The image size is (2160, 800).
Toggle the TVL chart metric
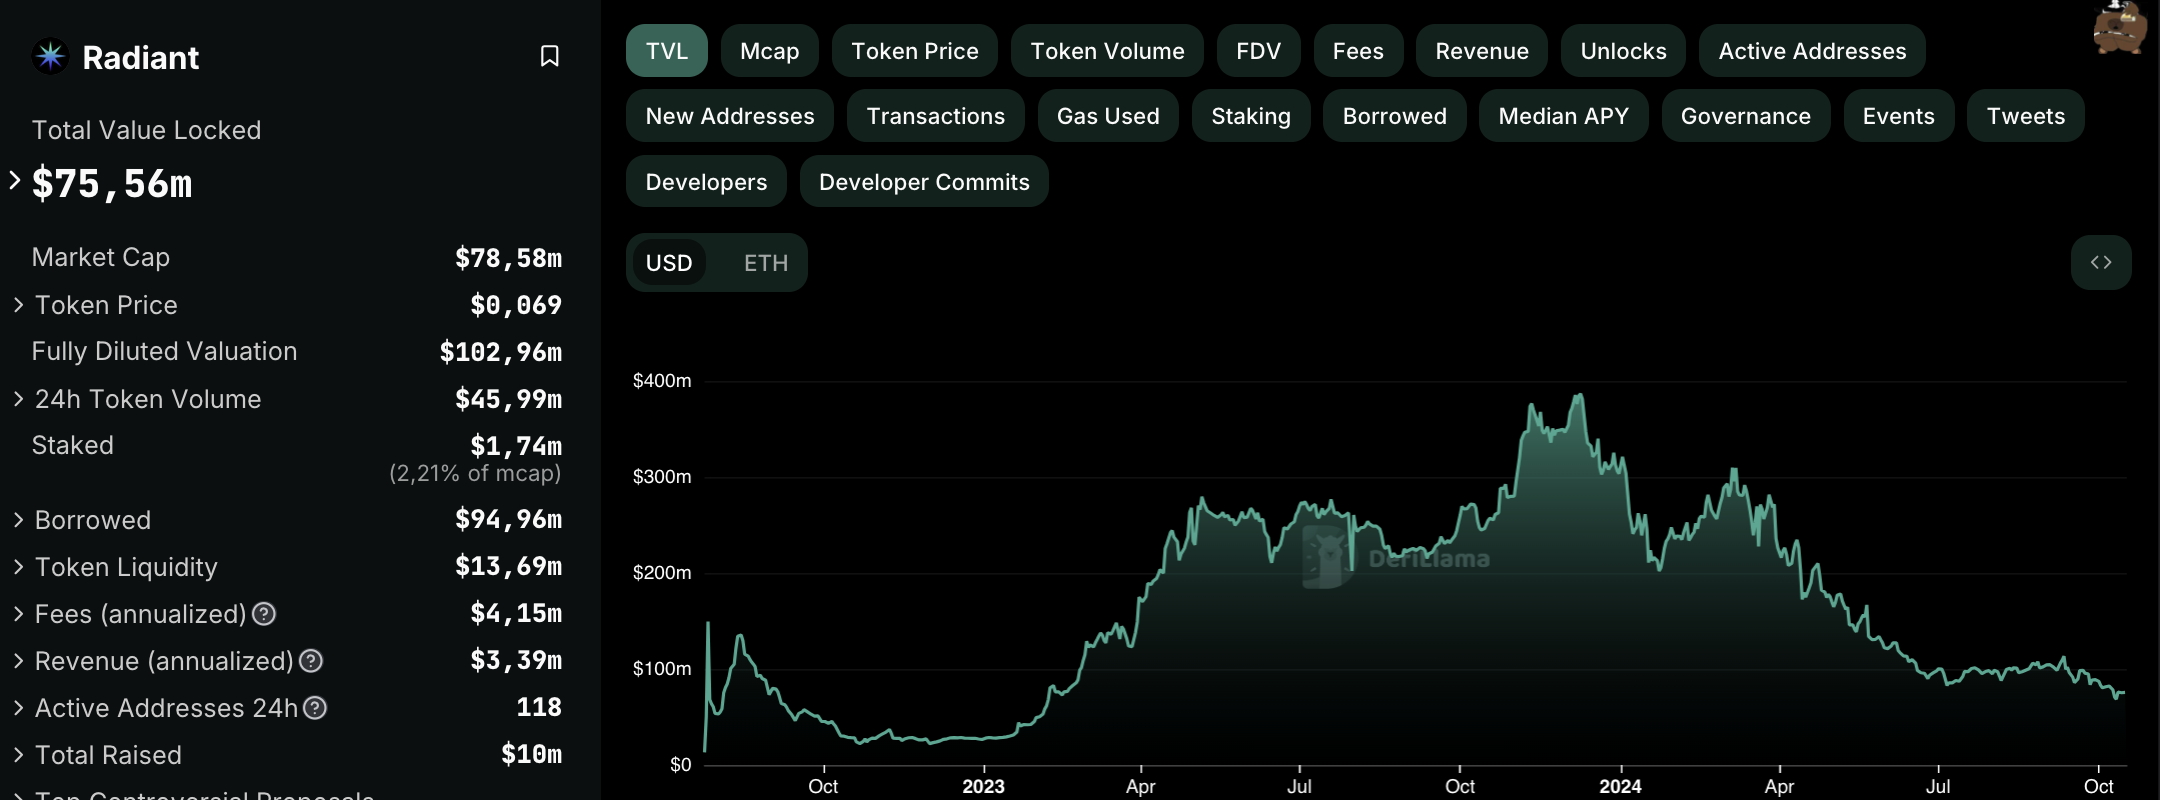667,51
